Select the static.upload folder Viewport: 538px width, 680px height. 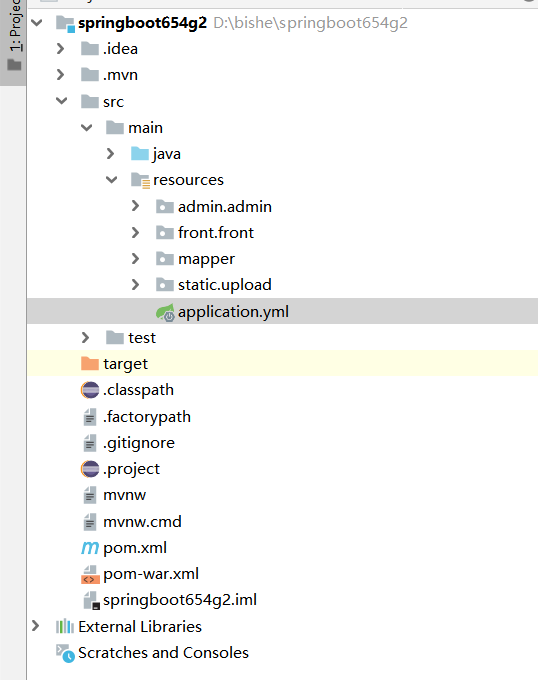pos(225,285)
